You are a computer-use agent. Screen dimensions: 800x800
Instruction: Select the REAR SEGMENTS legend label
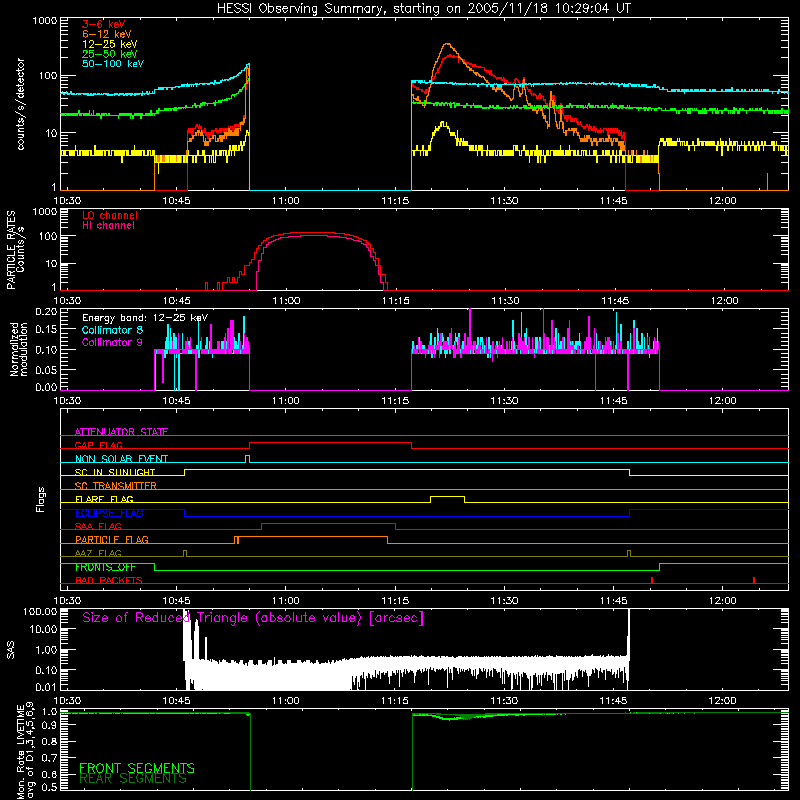click(133, 779)
